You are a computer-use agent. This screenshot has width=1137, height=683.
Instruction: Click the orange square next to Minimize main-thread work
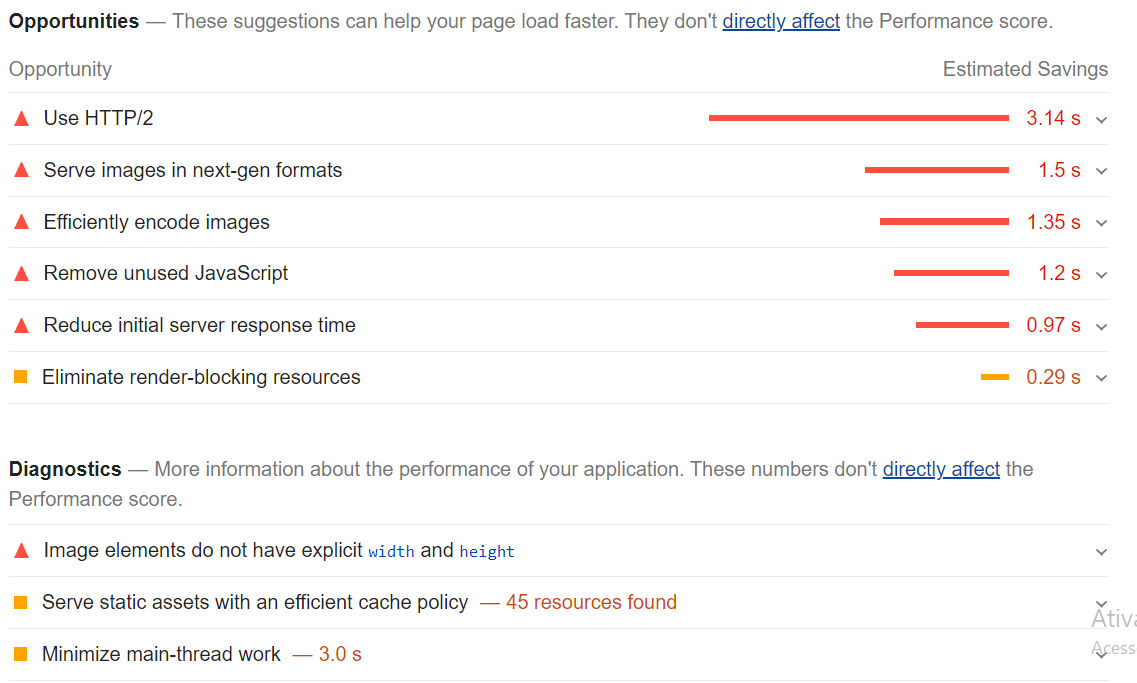coord(21,654)
